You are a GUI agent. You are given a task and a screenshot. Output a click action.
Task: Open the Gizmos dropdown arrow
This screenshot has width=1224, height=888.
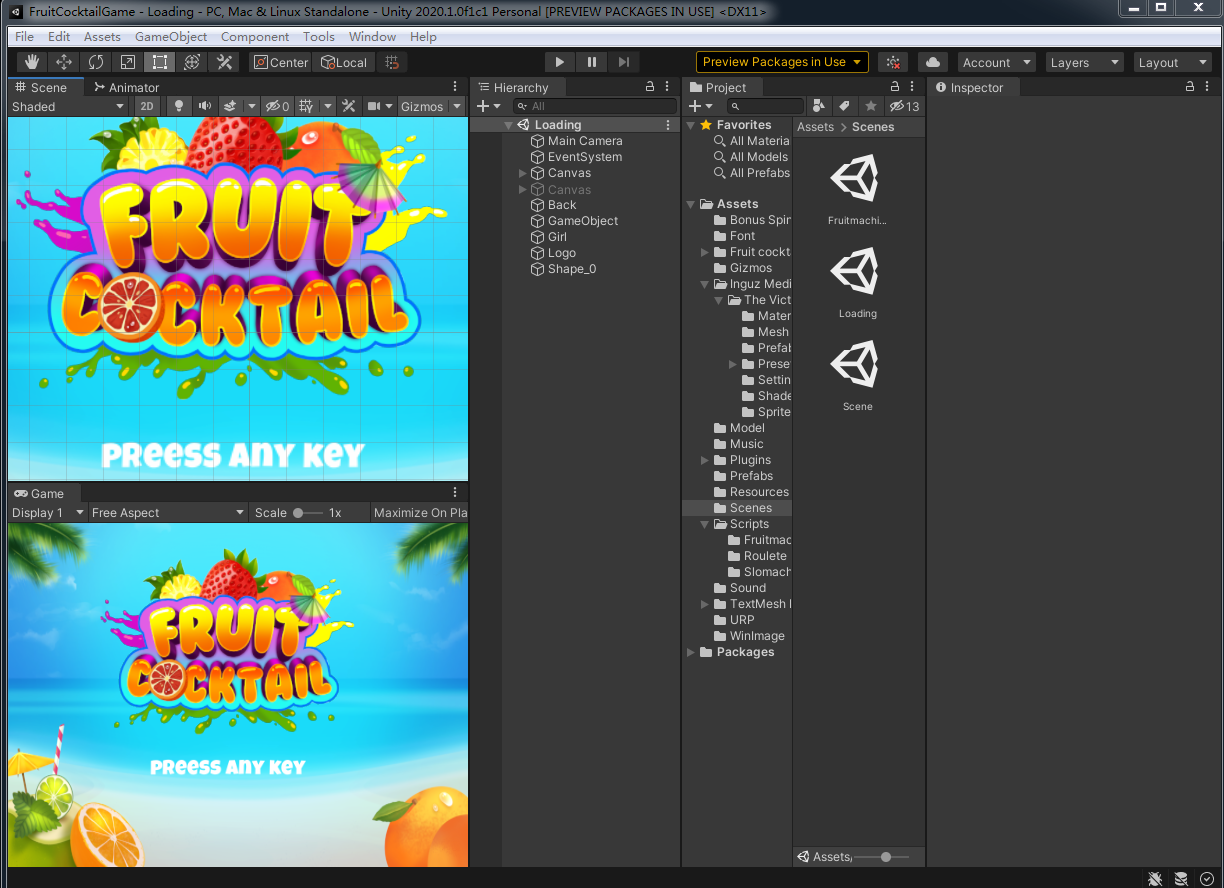click(x=457, y=106)
